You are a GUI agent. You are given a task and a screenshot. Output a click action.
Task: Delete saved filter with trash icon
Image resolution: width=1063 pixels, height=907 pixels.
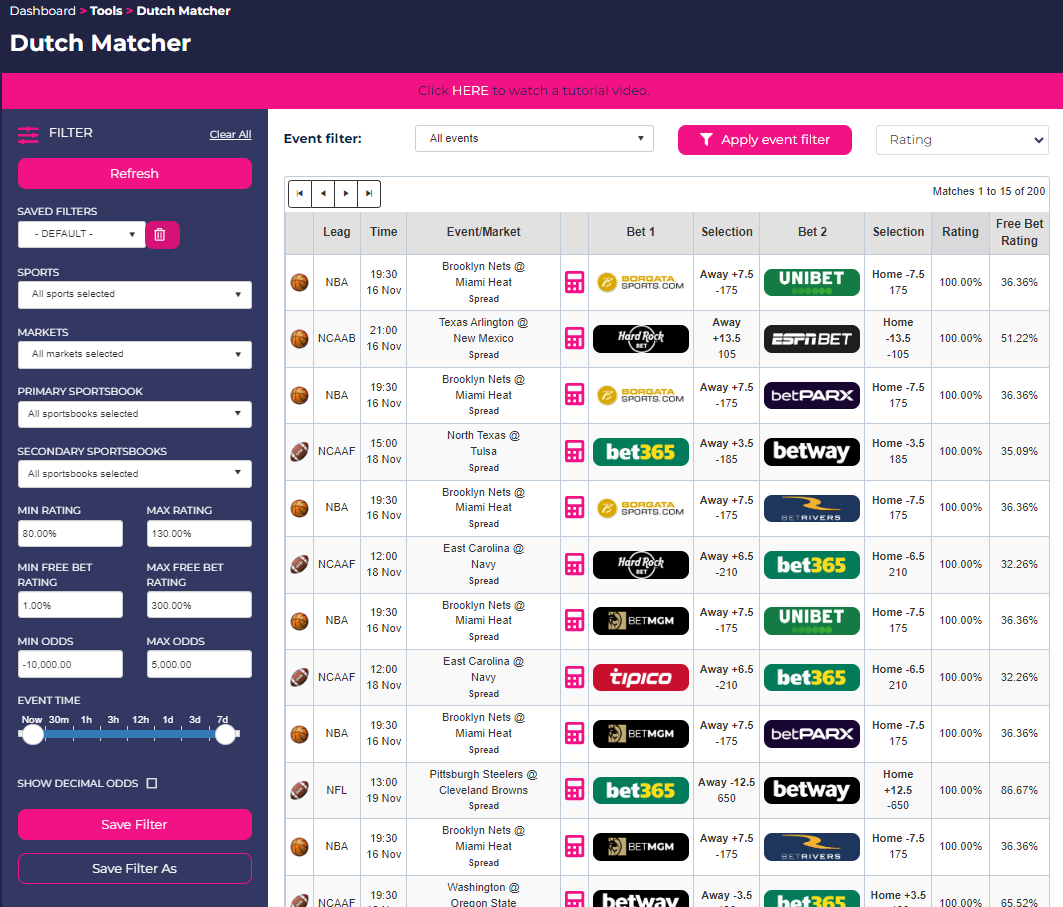pyautogui.click(x=161, y=235)
